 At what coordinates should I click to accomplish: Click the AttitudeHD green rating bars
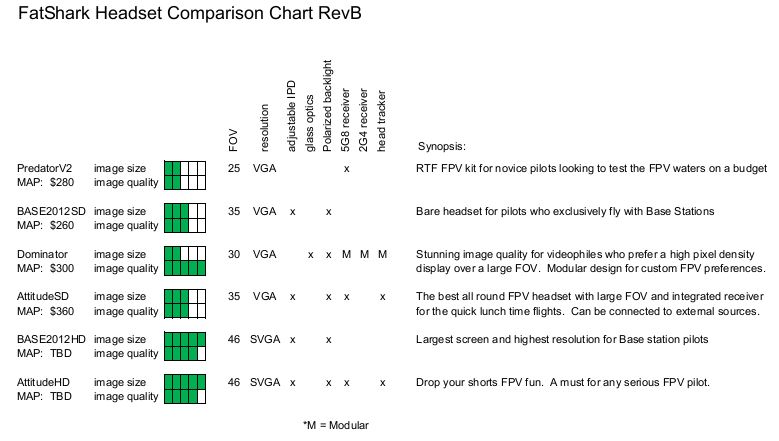coord(185,390)
